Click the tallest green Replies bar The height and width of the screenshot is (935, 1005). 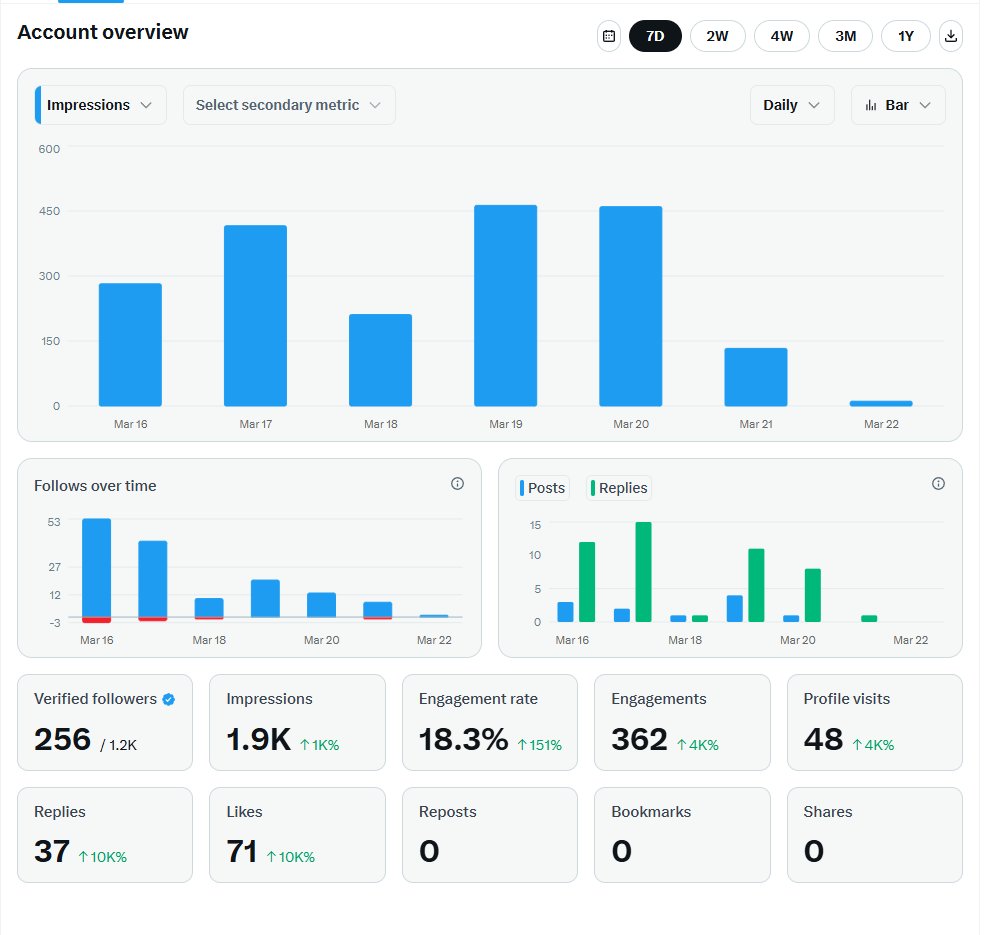[x=644, y=572]
